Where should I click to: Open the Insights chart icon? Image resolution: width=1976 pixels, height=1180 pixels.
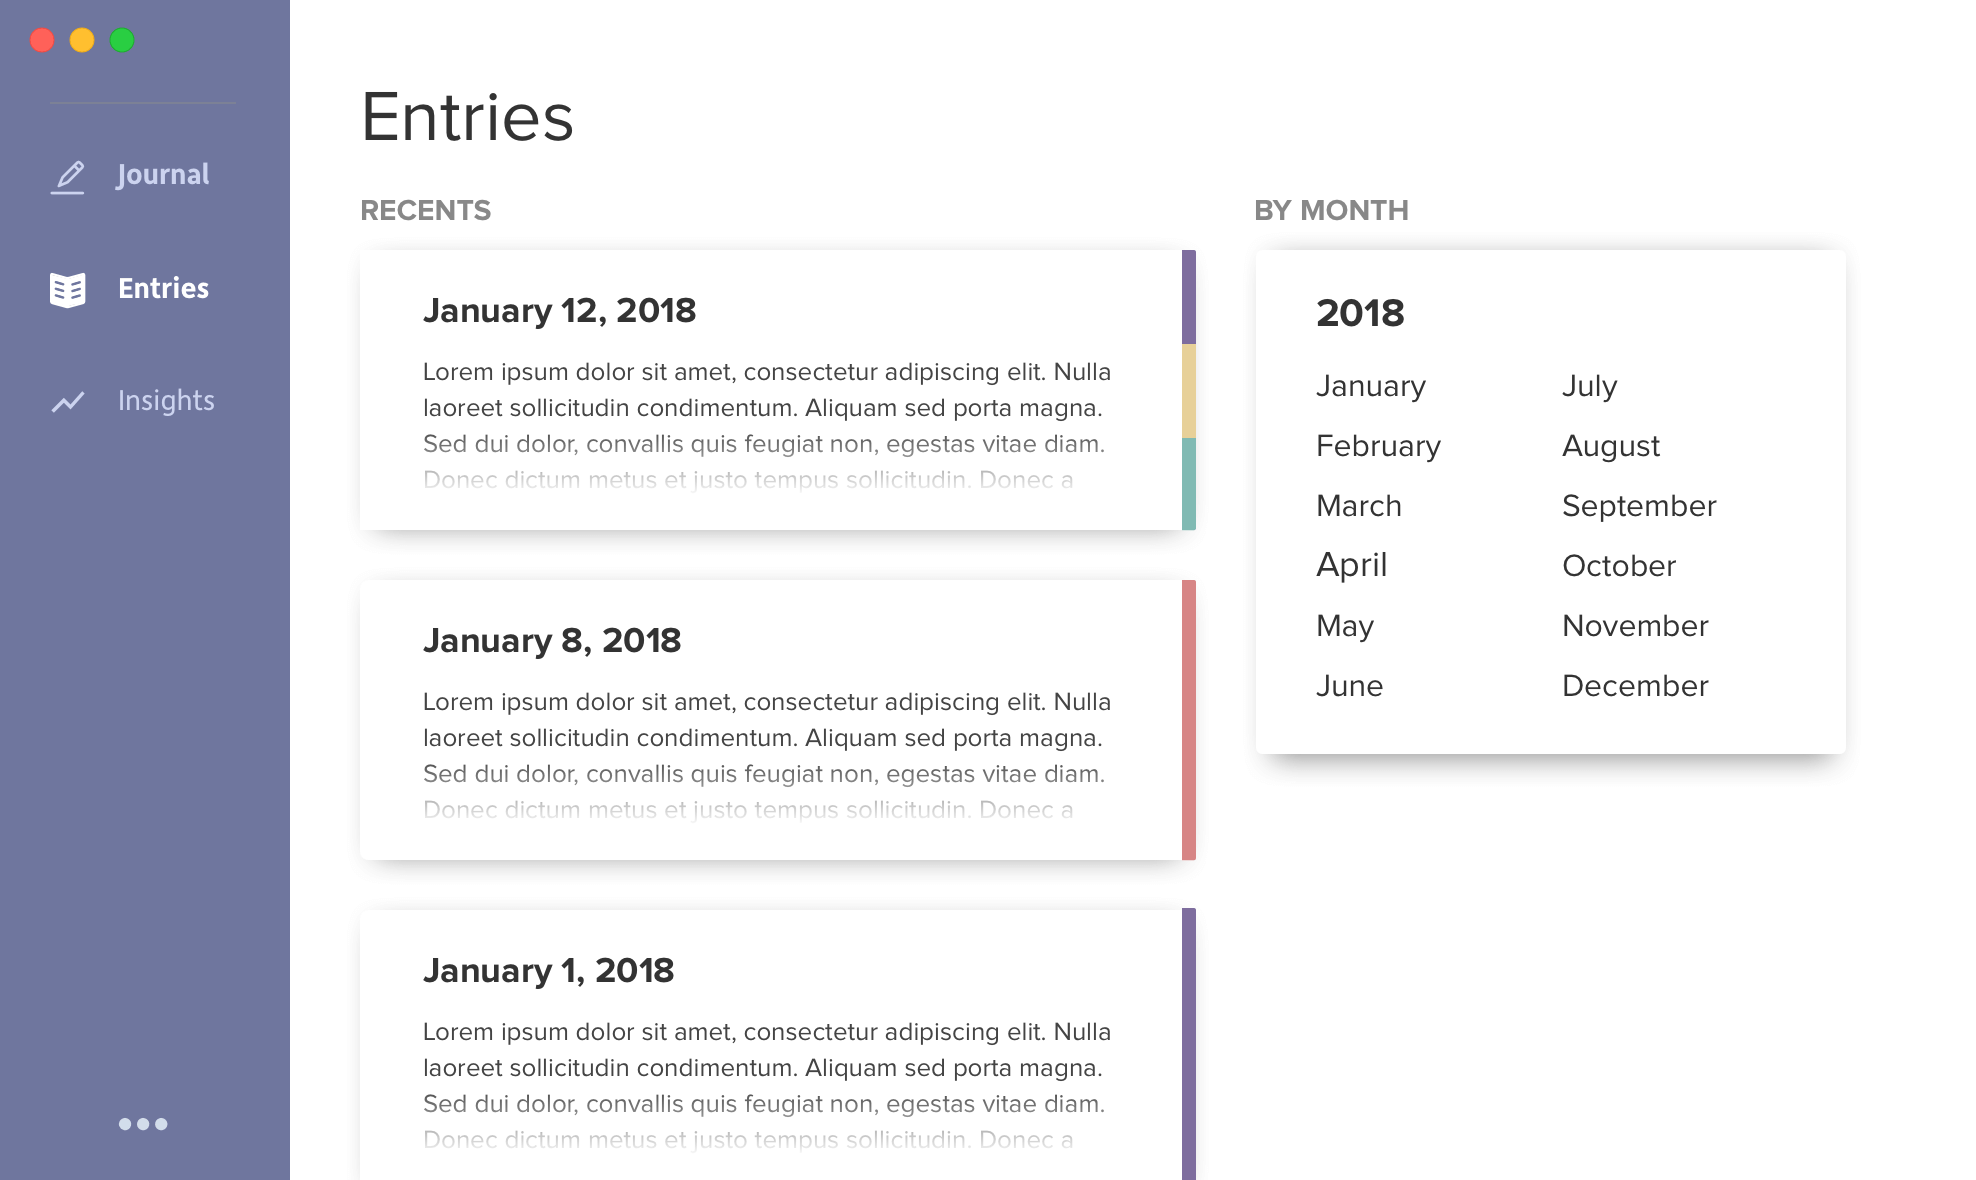(x=68, y=402)
